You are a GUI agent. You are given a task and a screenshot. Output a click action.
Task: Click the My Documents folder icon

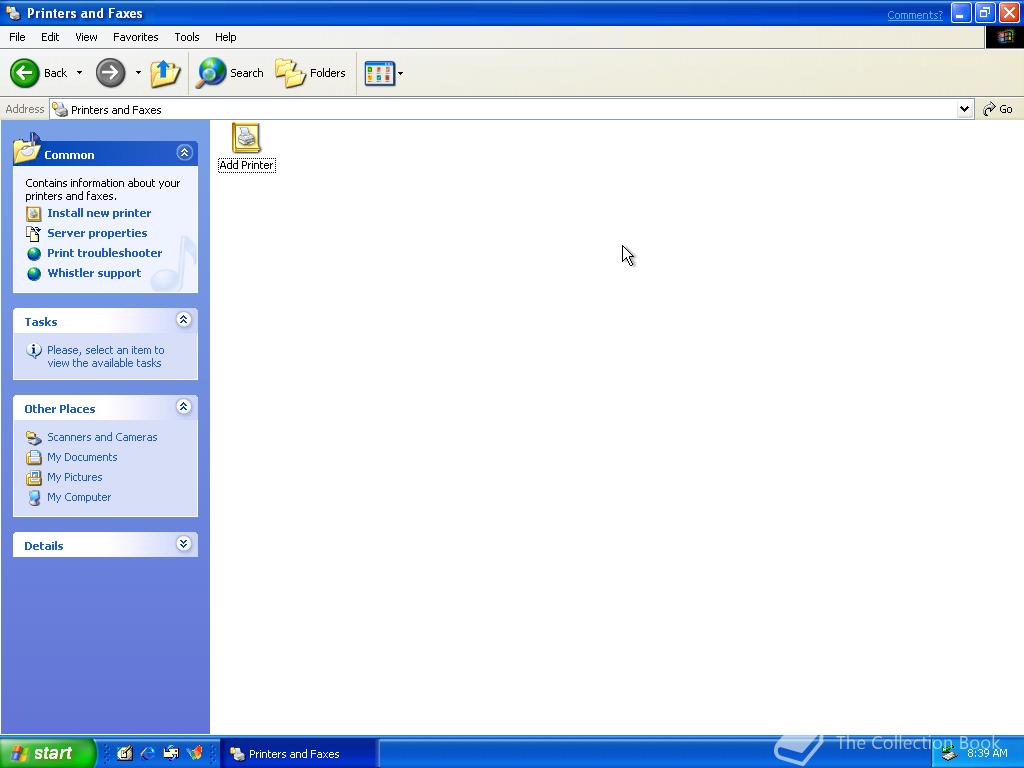pos(33,458)
